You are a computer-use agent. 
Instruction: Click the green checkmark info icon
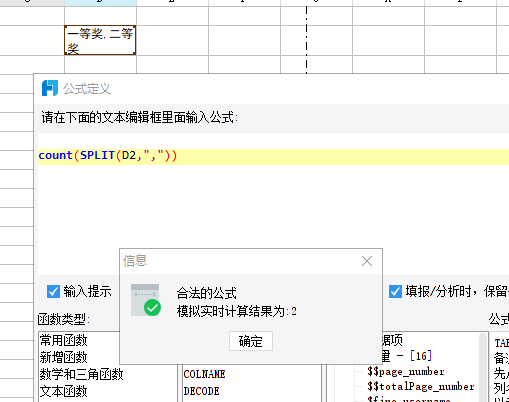(152, 307)
